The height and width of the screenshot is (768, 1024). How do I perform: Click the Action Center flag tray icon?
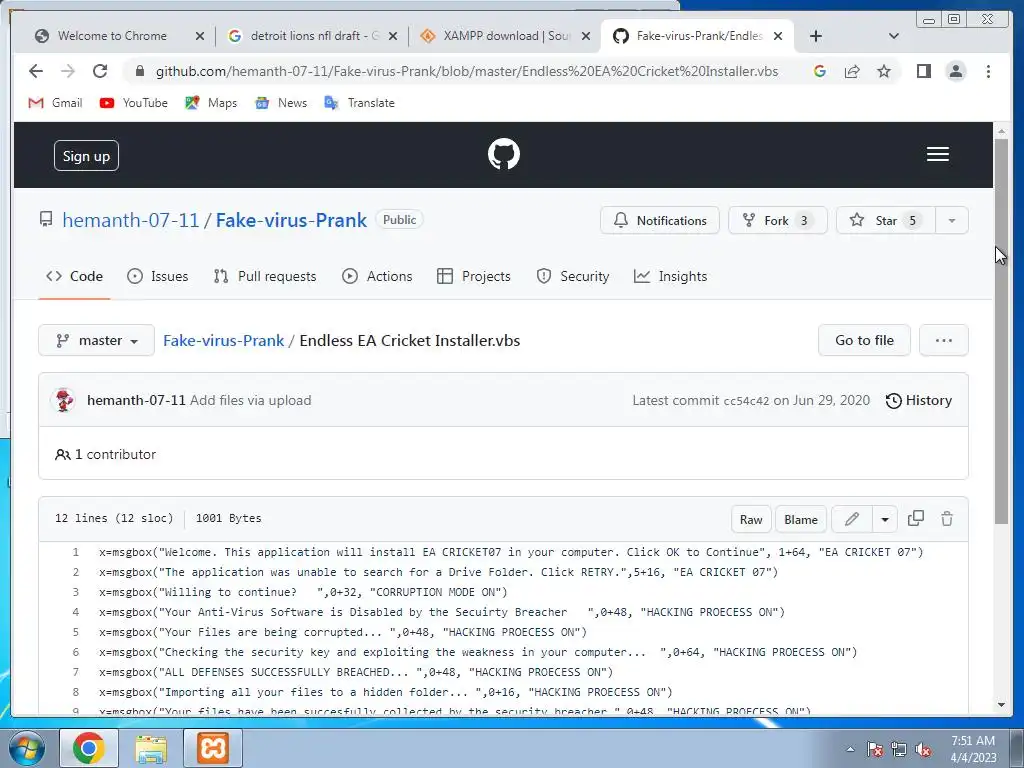click(x=874, y=750)
